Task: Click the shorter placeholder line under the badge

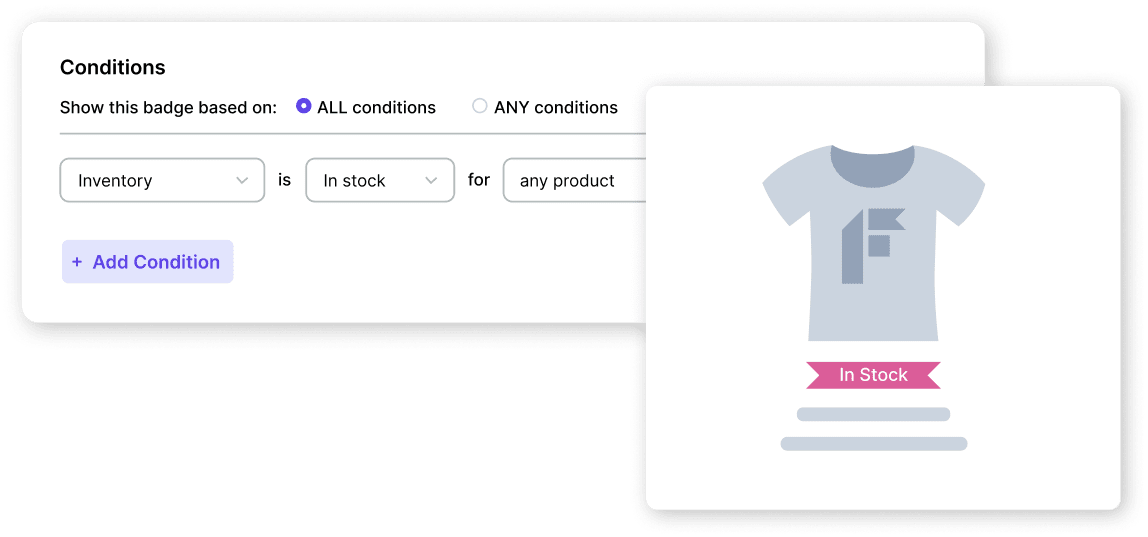Action: coord(873,414)
